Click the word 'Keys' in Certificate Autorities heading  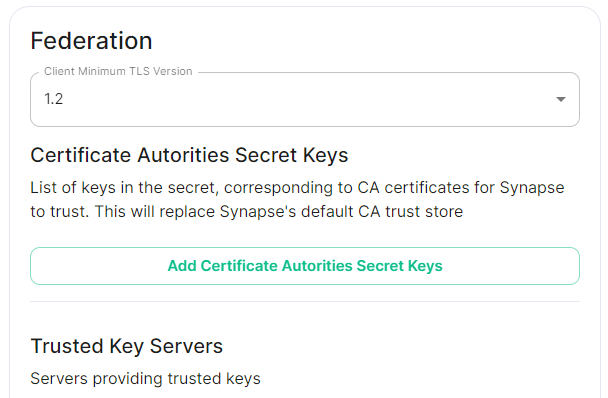325,155
